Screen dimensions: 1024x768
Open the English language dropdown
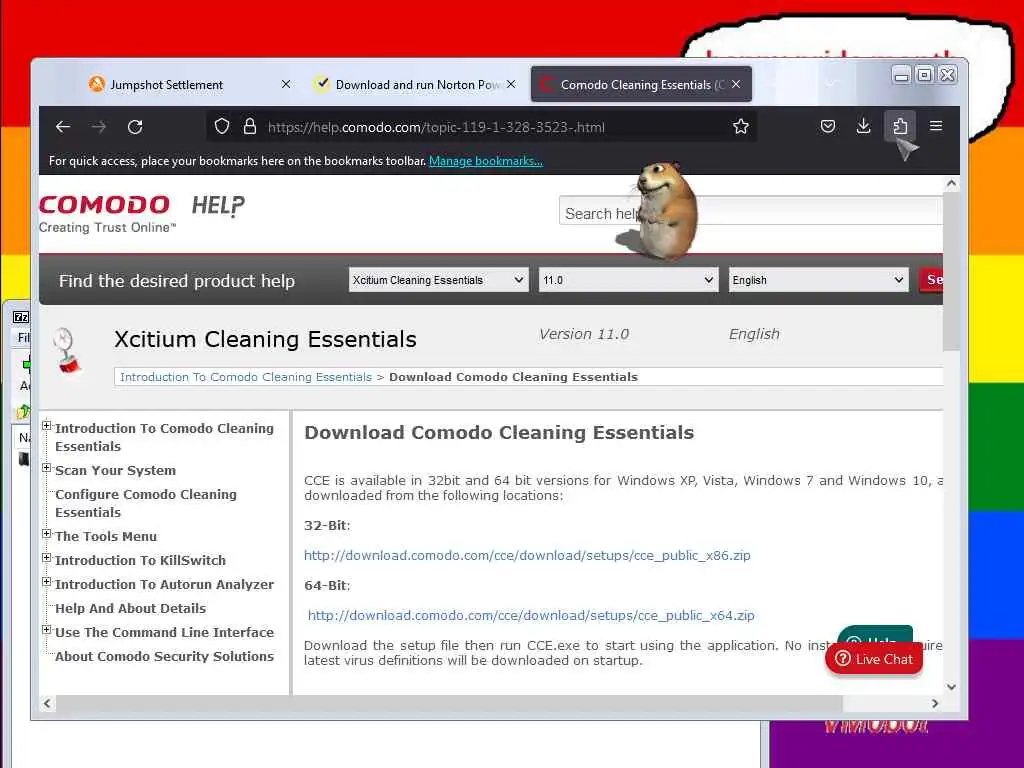[x=818, y=280]
